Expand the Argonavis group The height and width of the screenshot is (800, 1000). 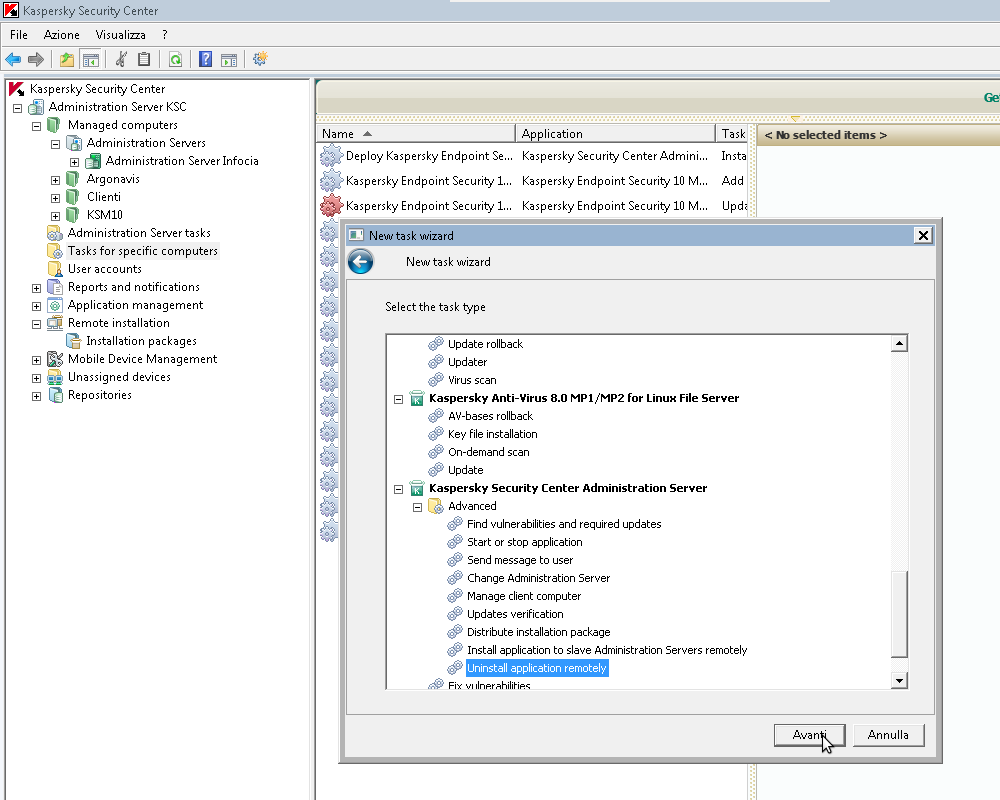pyautogui.click(x=55, y=180)
